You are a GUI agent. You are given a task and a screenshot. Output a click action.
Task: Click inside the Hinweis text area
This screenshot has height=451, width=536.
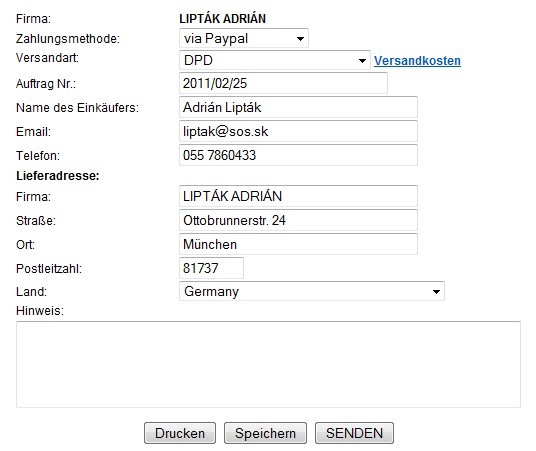tap(268, 364)
